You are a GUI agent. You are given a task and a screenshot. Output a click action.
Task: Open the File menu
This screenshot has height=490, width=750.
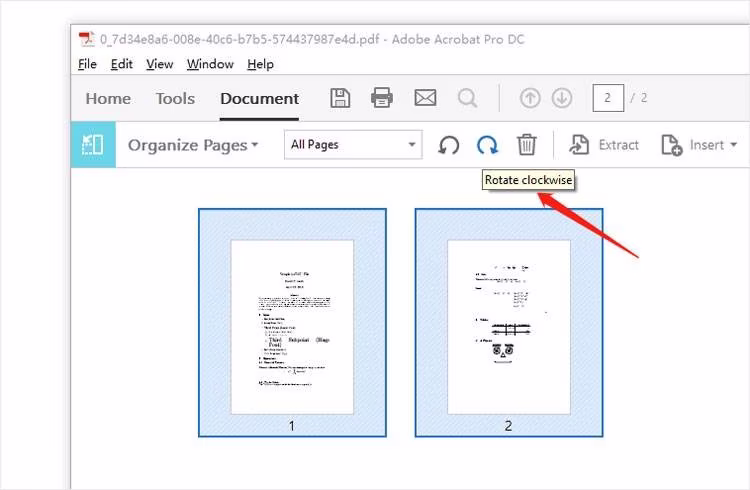[x=87, y=64]
